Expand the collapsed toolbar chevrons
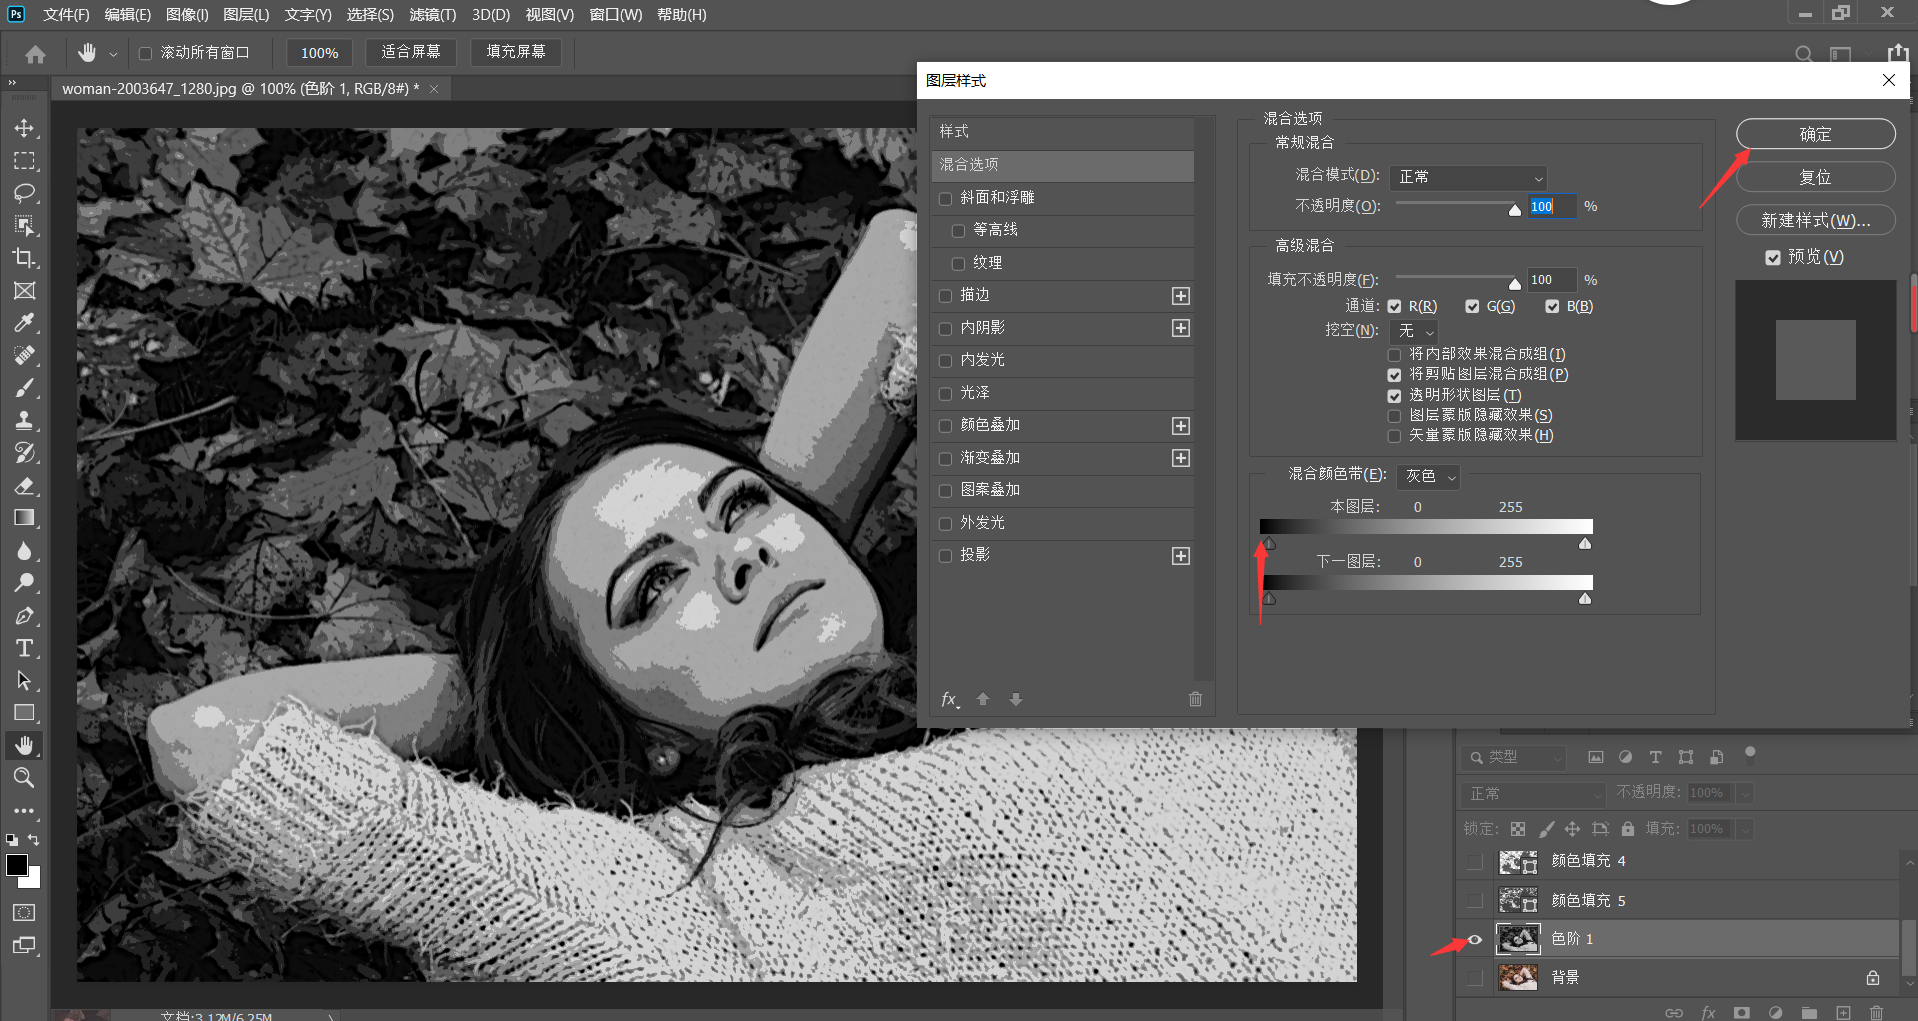This screenshot has width=1918, height=1021. (12, 83)
